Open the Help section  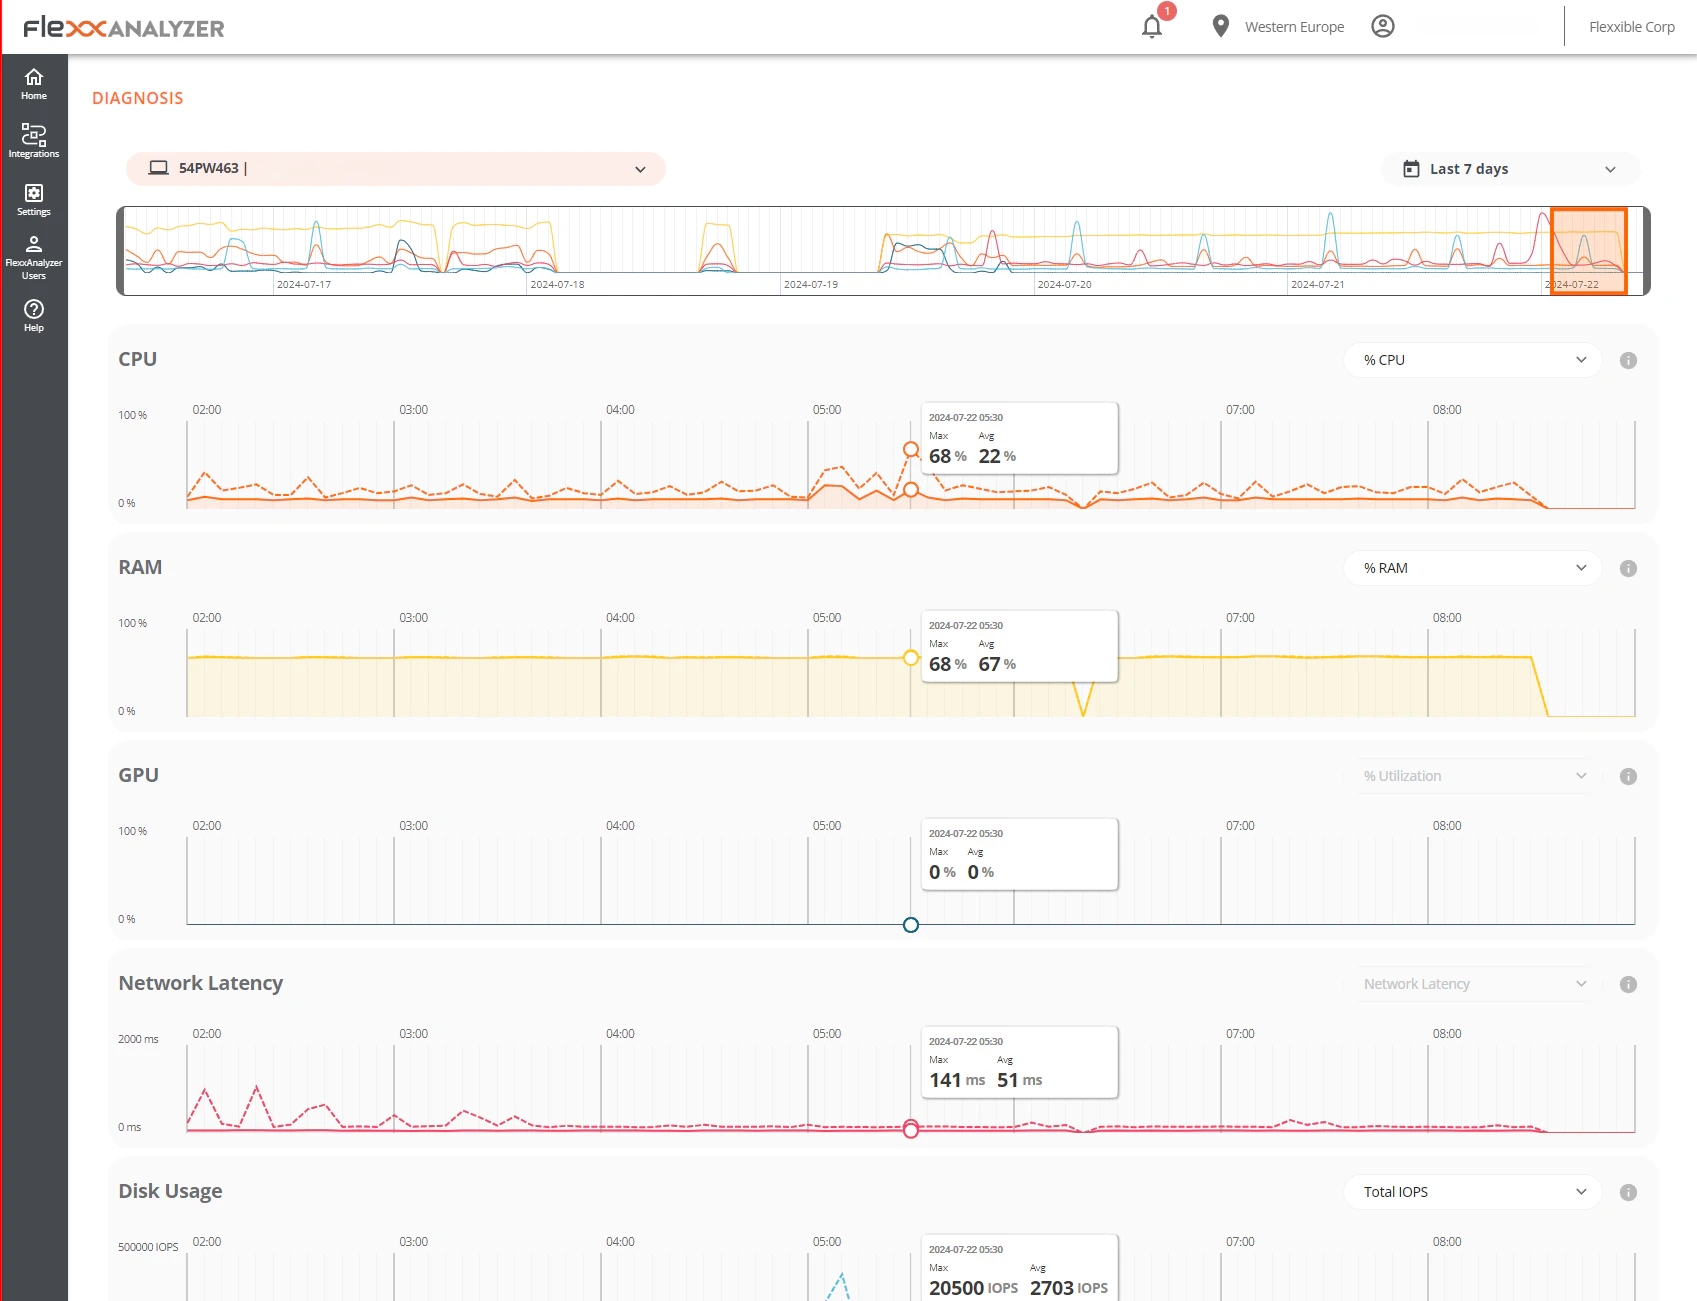click(x=33, y=315)
